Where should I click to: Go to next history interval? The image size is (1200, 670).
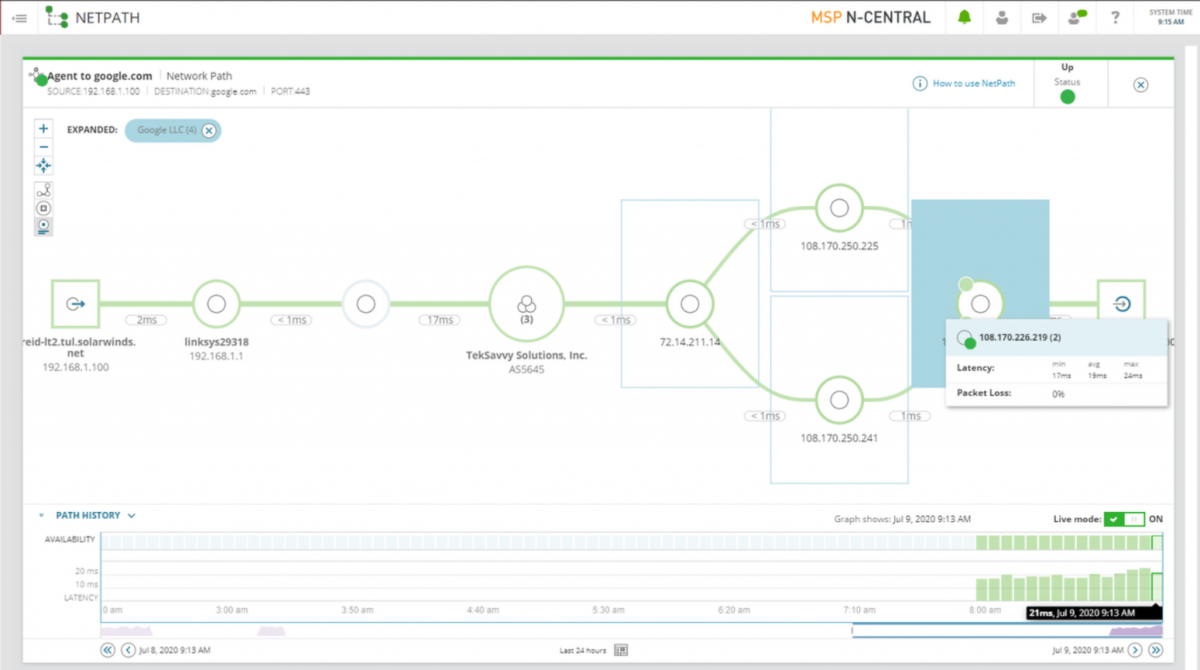(1135, 650)
